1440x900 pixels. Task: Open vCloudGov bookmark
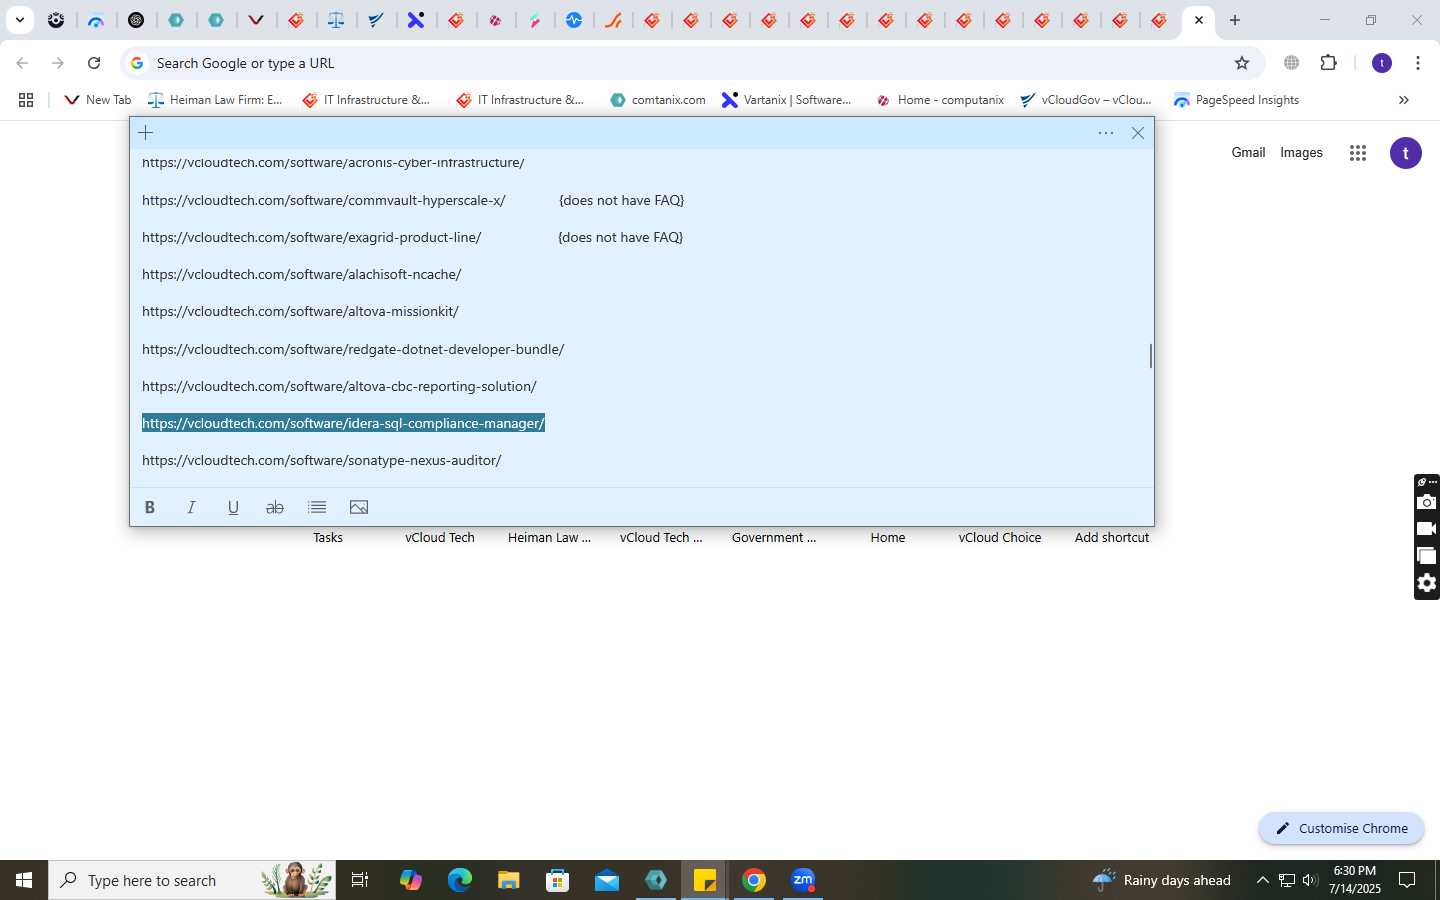1086,100
